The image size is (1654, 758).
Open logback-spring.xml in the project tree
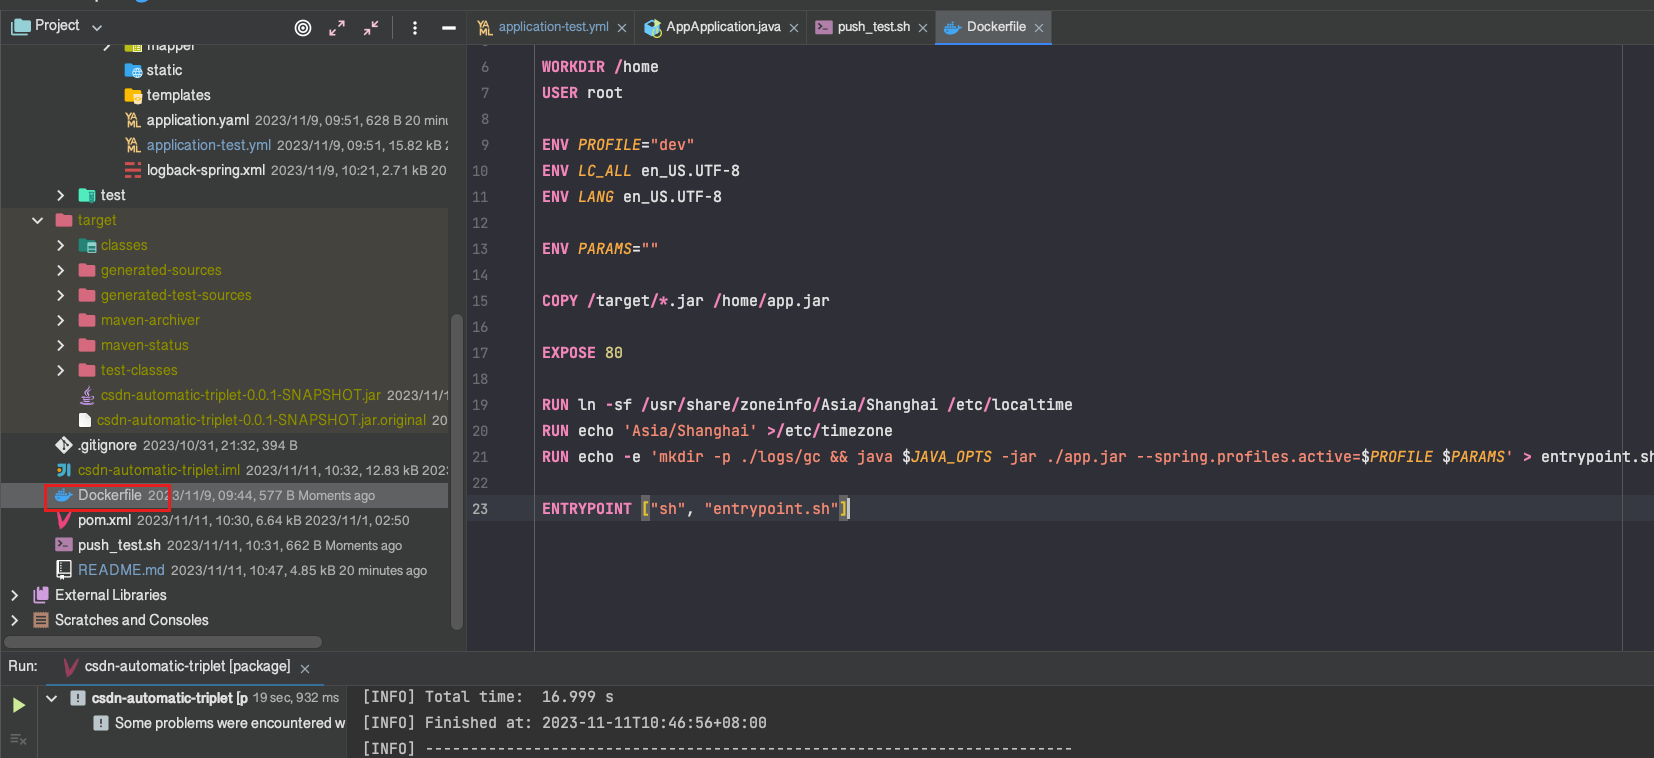click(x=205, y=170)
